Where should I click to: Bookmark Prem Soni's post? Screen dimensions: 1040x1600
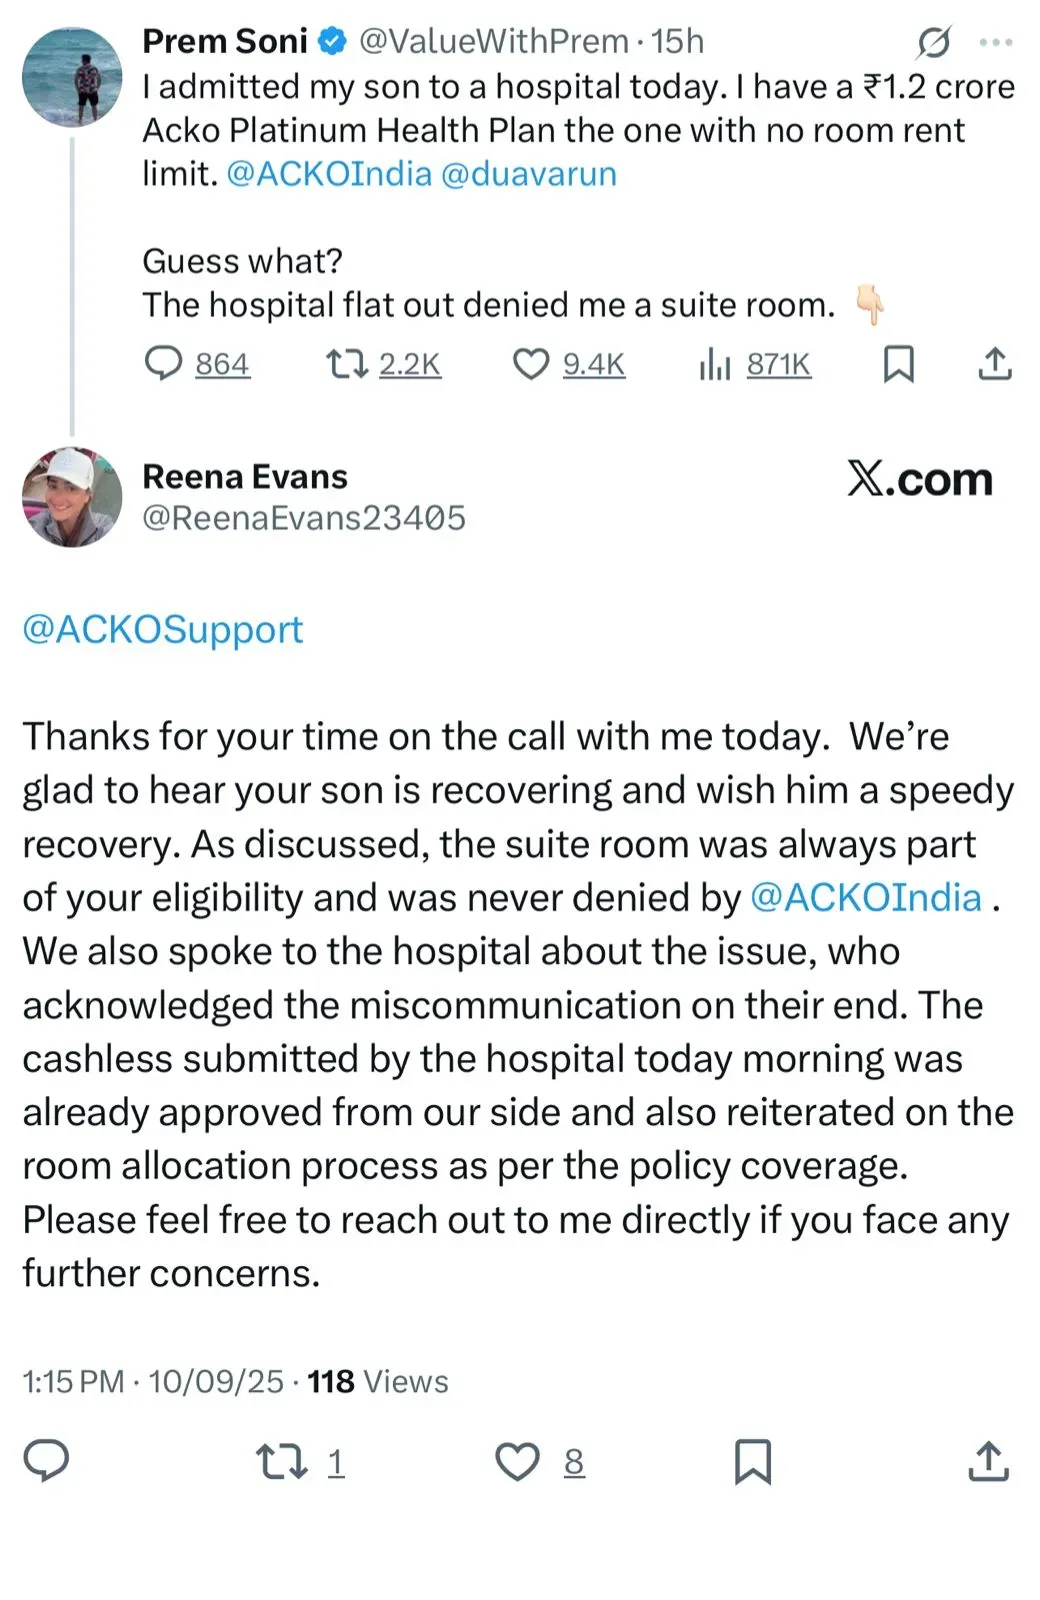[x=898, y=364]
